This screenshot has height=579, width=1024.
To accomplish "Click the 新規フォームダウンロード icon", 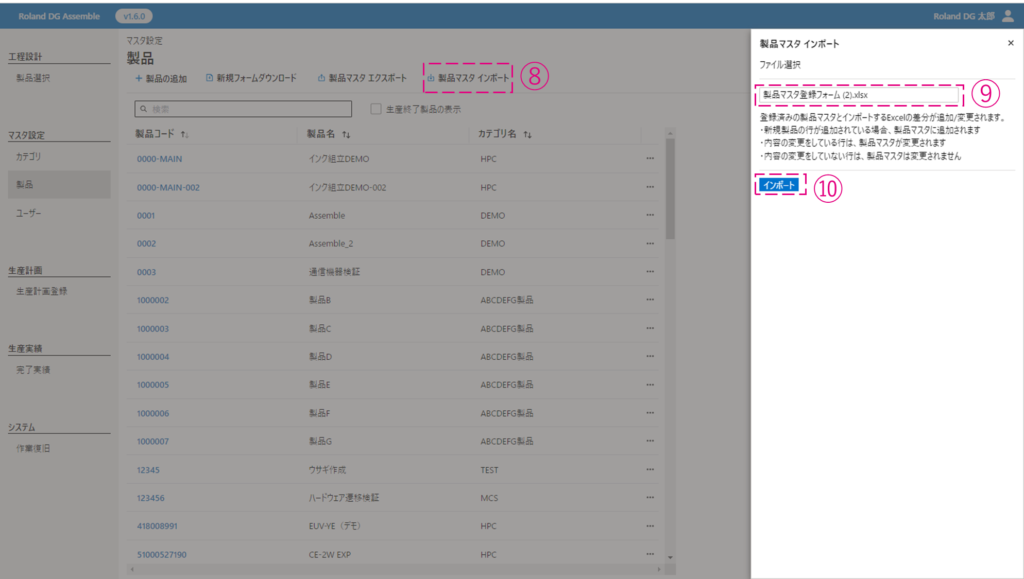I will click(209, 78).
